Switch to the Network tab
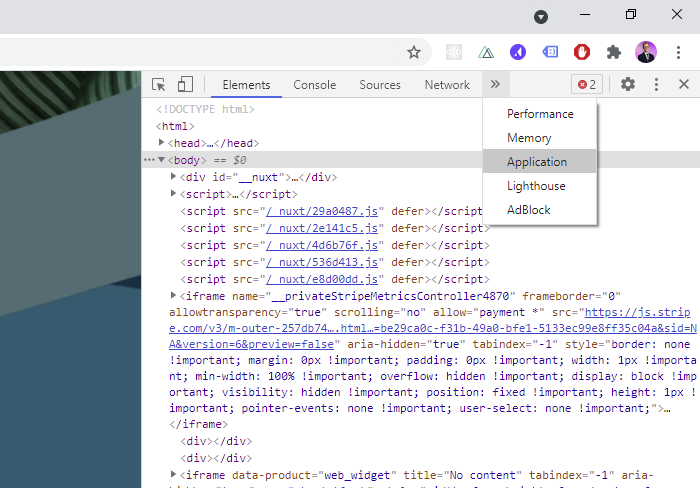This screenshot has width=700, height=488. (447, 84)
